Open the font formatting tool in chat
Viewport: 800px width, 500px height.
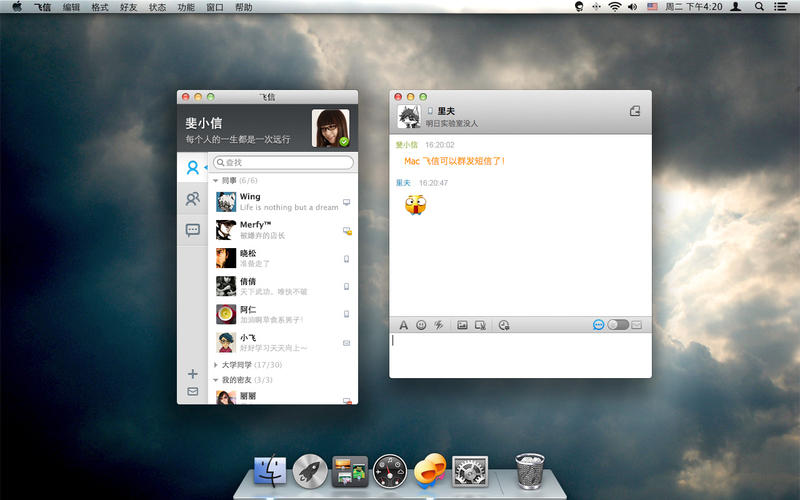click(404, 325)
